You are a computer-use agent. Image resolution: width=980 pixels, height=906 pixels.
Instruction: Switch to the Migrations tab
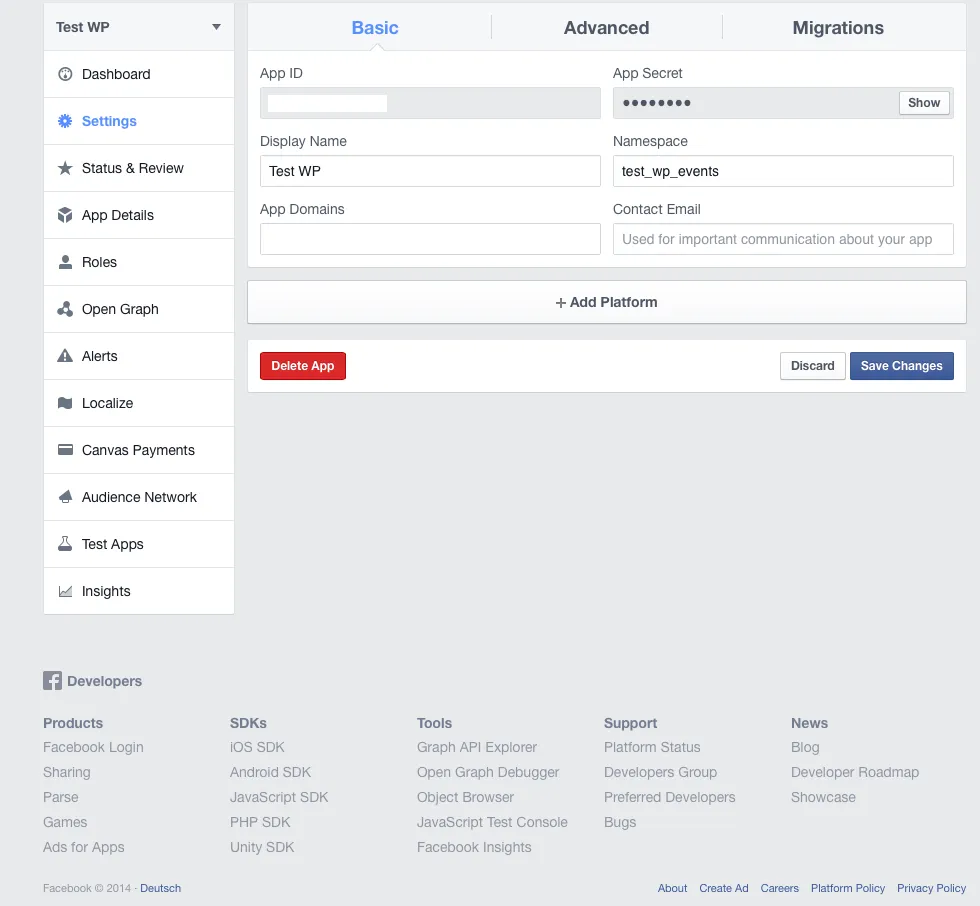838,27
